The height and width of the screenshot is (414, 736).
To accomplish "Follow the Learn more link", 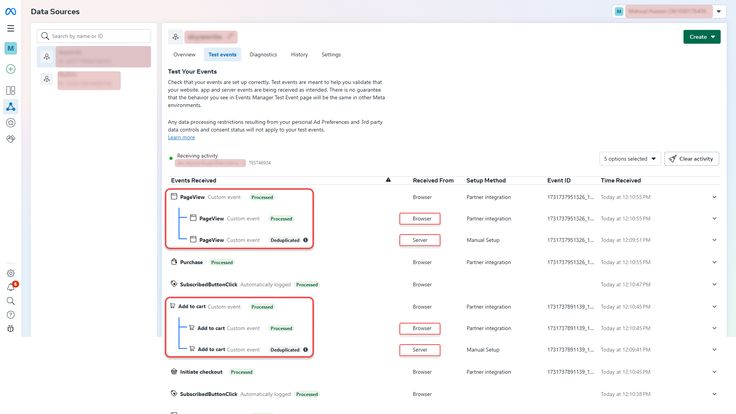I will click(x=181, y=138).
